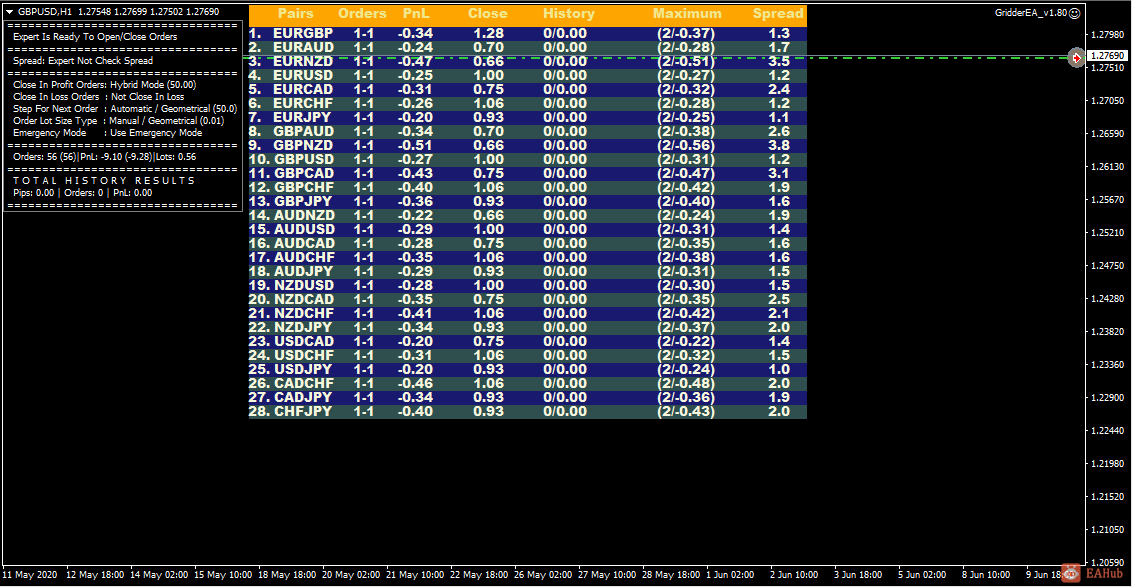The height and width of the screenshot is (588, 1132).
Task: Select the GBPCAD pair name
Action: [x=304, y=173]
